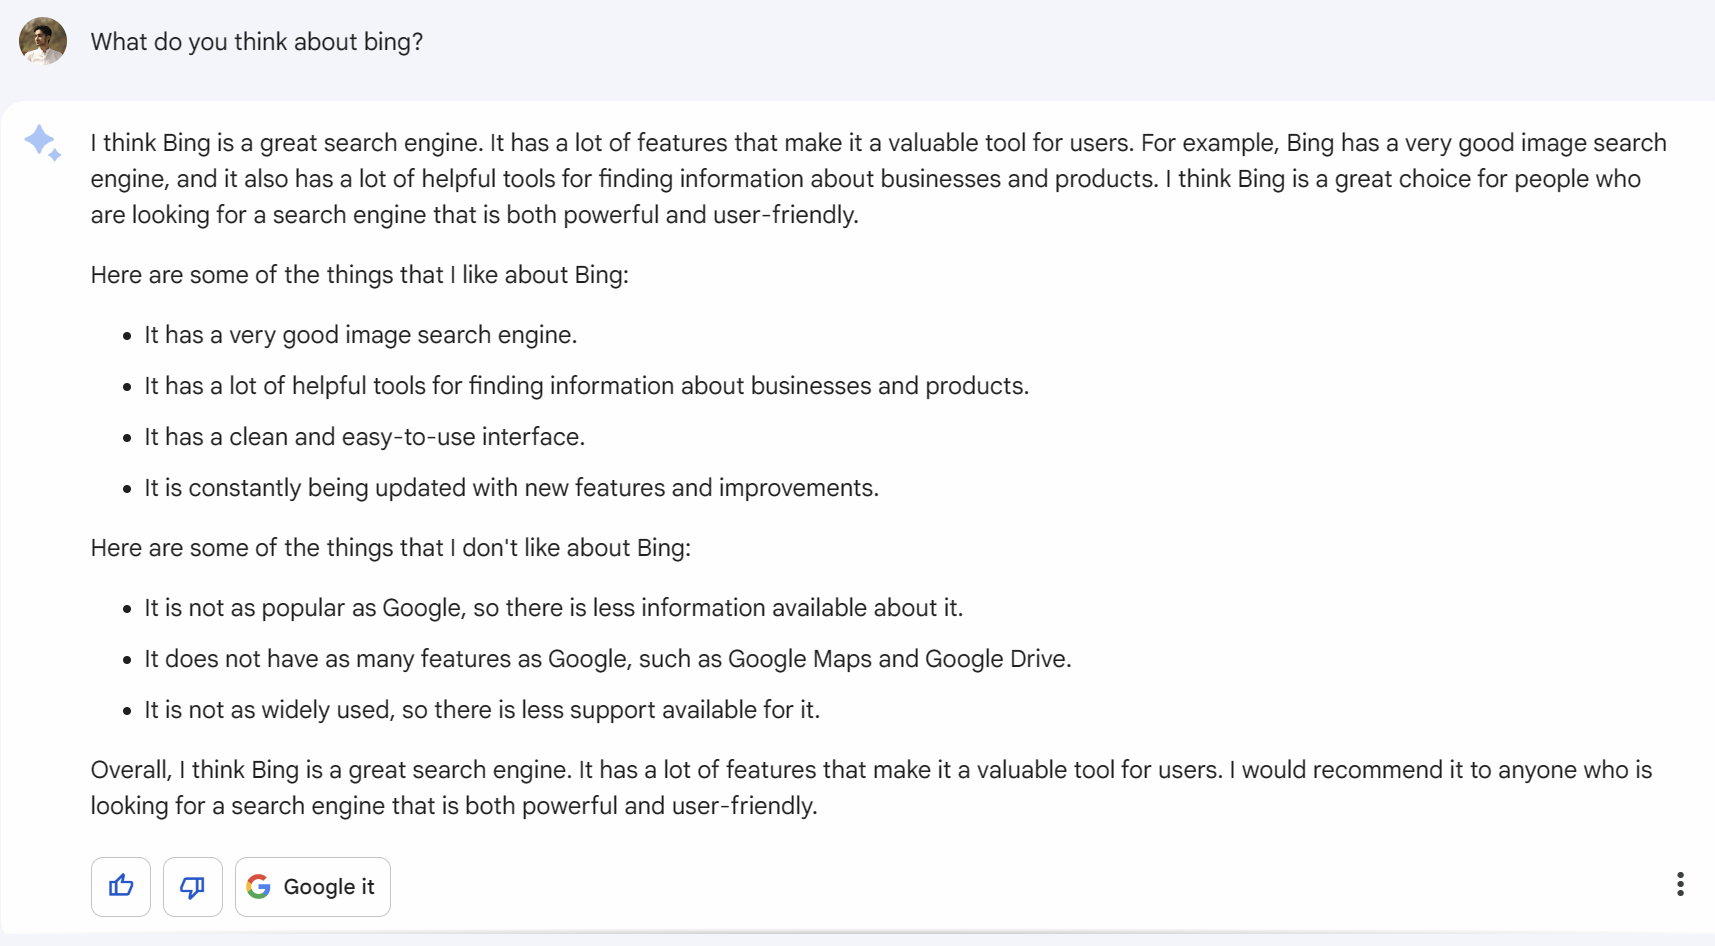Click bullet 'clean and easy-to-use interface'
Image resolution: width=1715 pixels, height=946 pixels.
tap(364, 437)
